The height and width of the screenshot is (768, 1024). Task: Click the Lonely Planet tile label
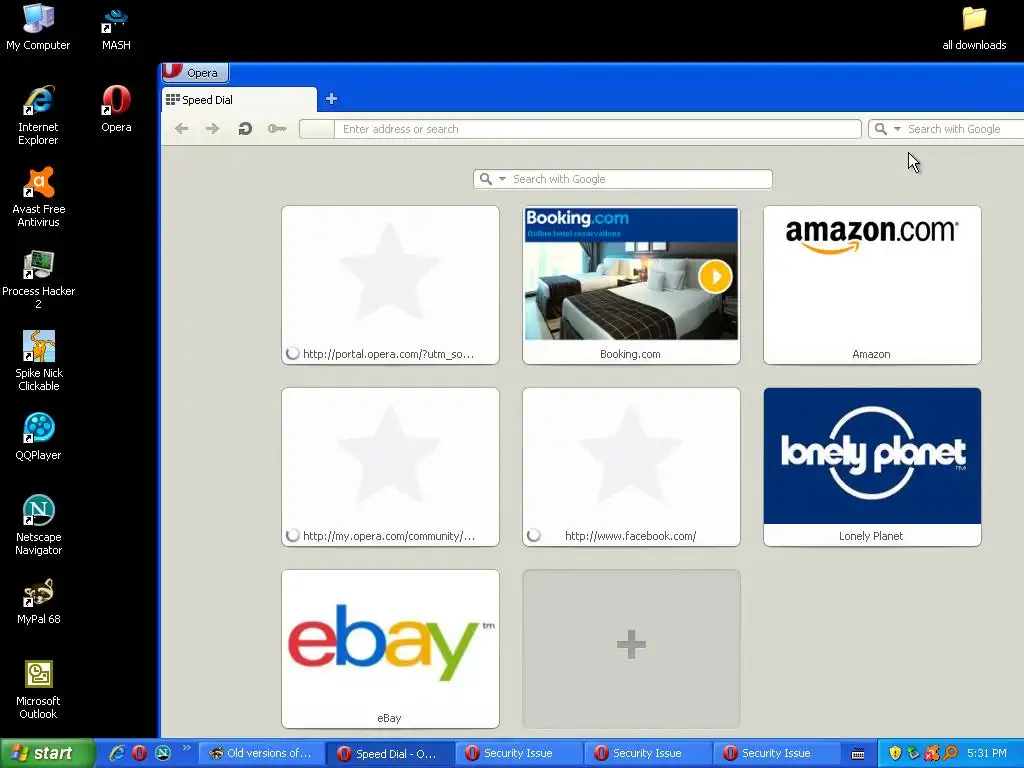click(x=871, y=536)
